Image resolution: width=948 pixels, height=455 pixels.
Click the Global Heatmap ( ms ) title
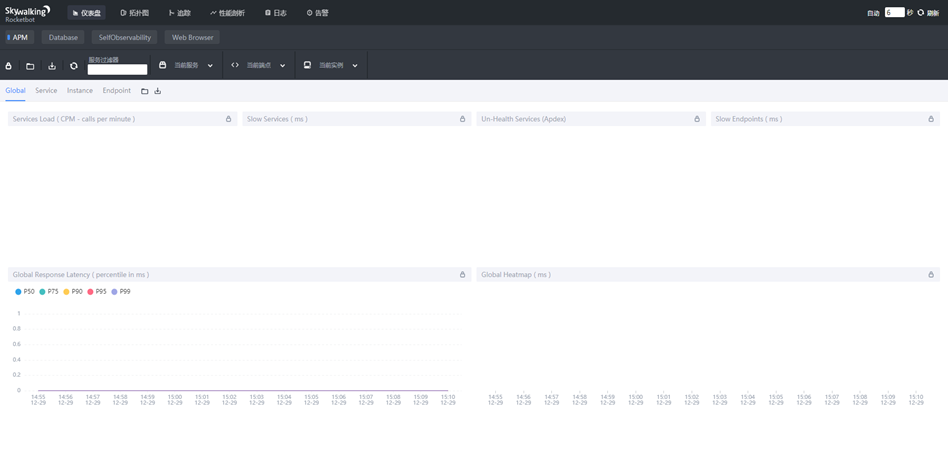(516, 274)
